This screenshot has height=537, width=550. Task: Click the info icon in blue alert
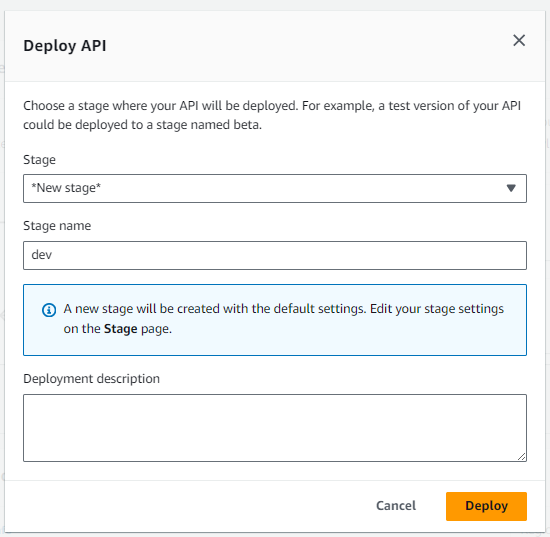(x=49, y=310)
